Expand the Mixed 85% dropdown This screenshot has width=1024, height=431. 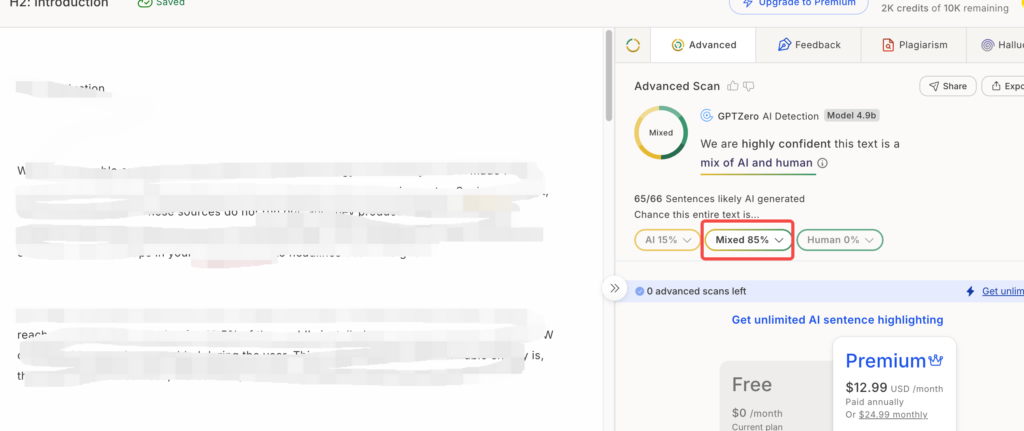(x=748, y=240)
